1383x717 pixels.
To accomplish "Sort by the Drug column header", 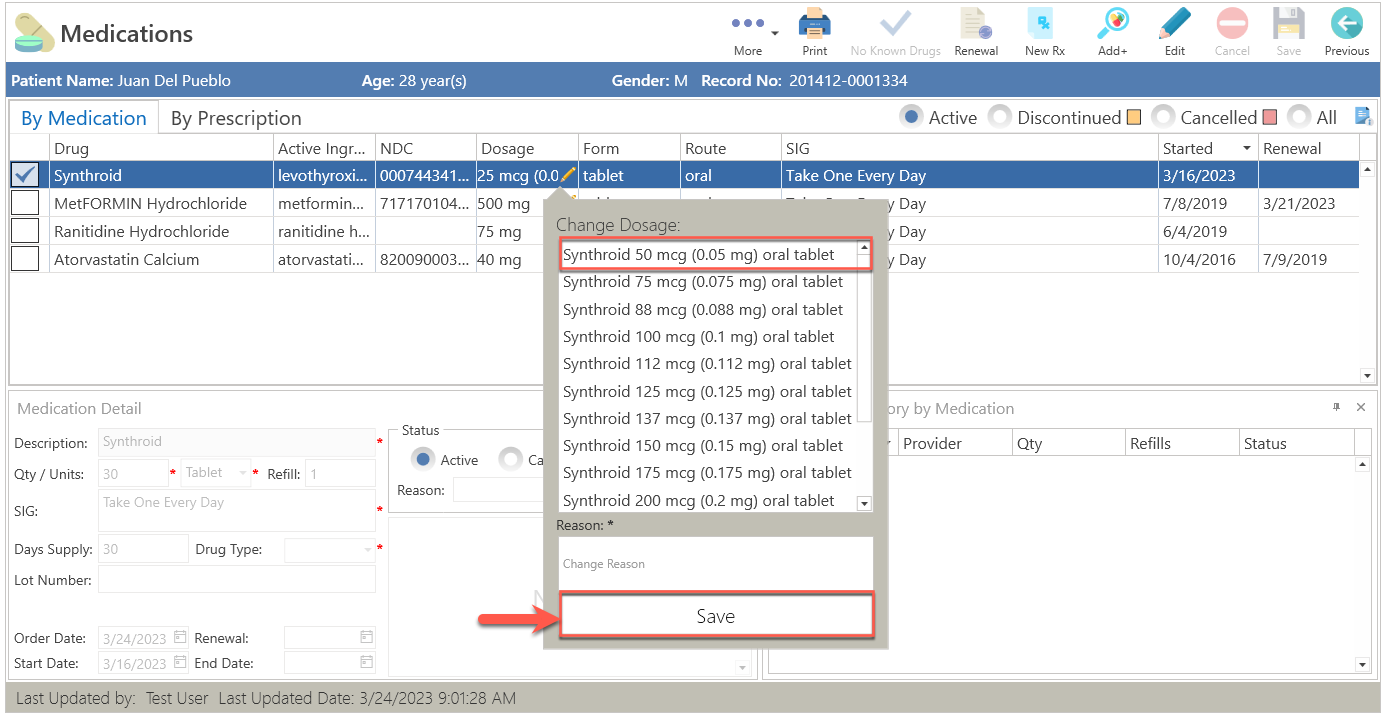I will pos(161,148).
